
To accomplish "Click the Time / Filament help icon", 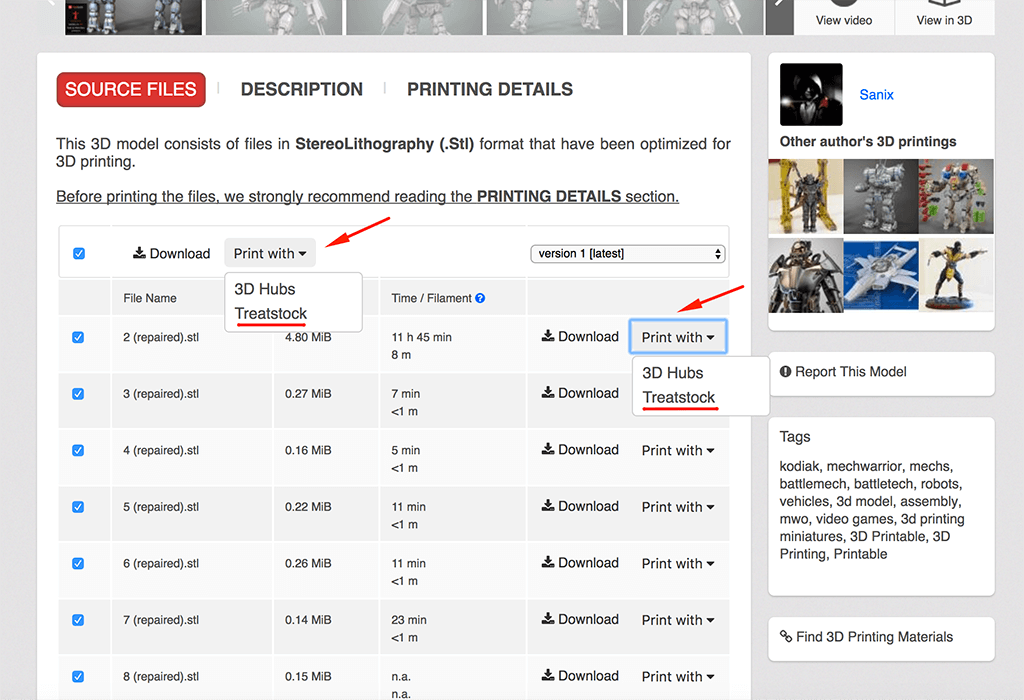I will tap(481, 298).
